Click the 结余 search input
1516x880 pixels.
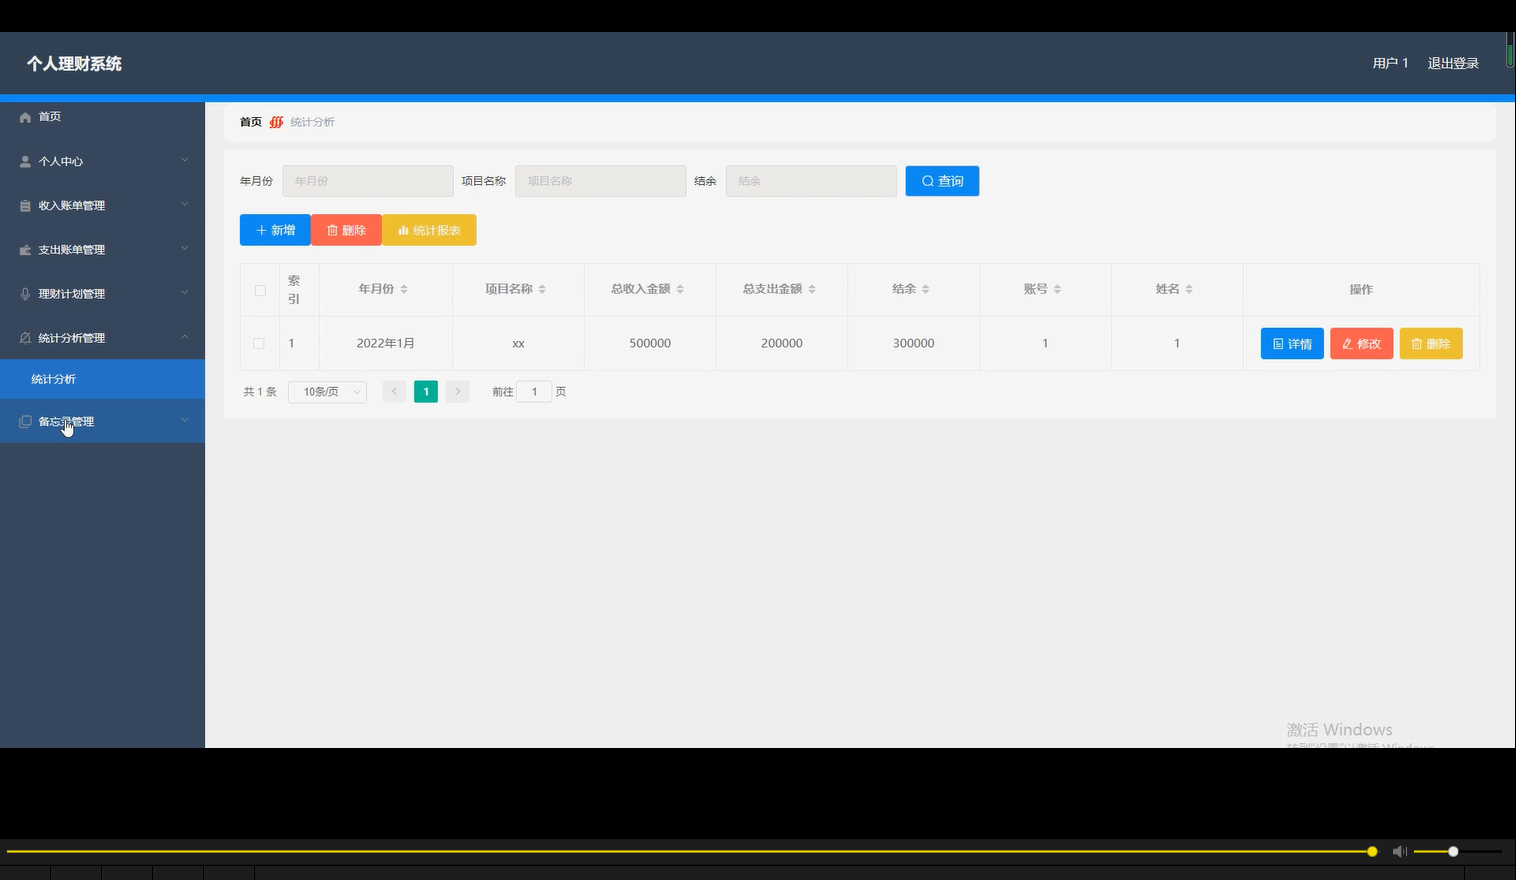click(x=811, y=181)
